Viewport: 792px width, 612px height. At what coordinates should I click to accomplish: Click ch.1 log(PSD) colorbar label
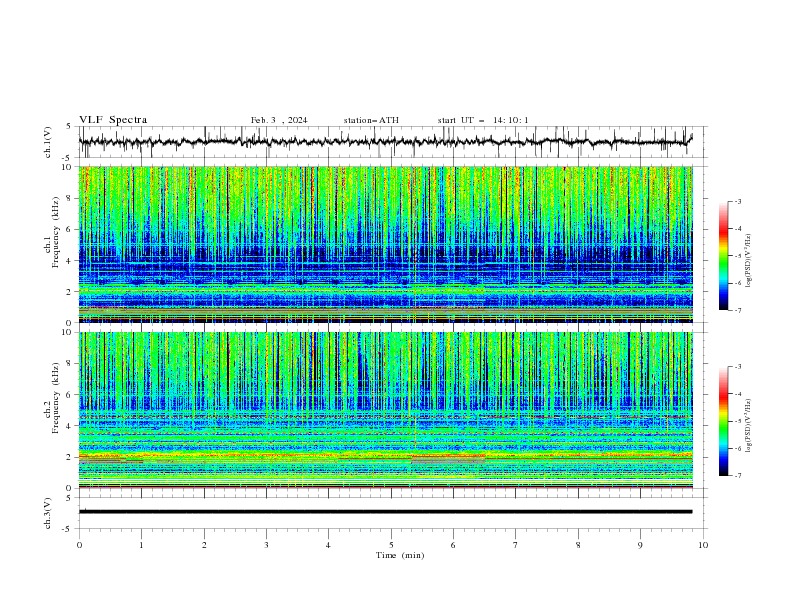[748, 261]
